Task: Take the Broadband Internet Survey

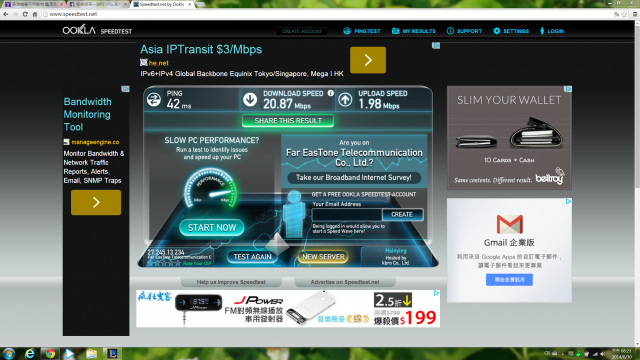Action: click(x=353, y=178)
